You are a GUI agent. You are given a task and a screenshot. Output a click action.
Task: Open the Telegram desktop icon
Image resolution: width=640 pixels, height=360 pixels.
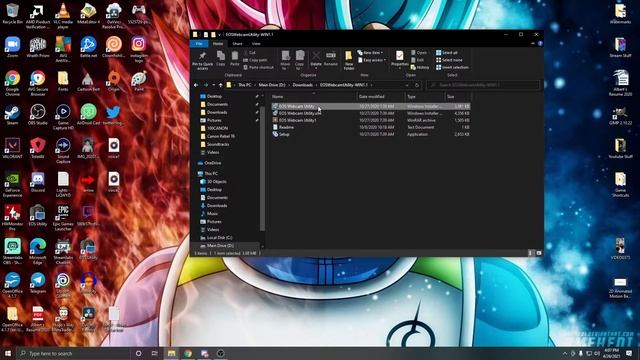pos(38,283)
